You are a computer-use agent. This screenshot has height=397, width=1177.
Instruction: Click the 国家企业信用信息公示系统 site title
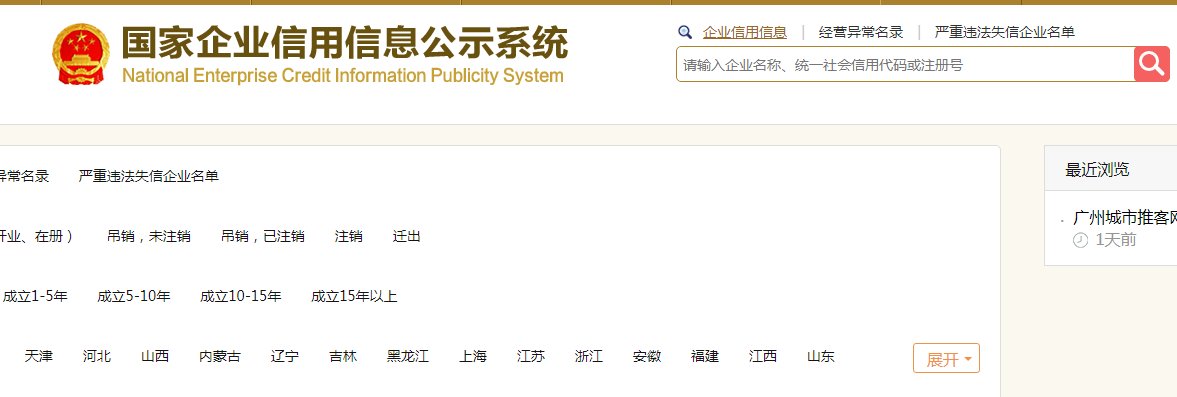345,43
